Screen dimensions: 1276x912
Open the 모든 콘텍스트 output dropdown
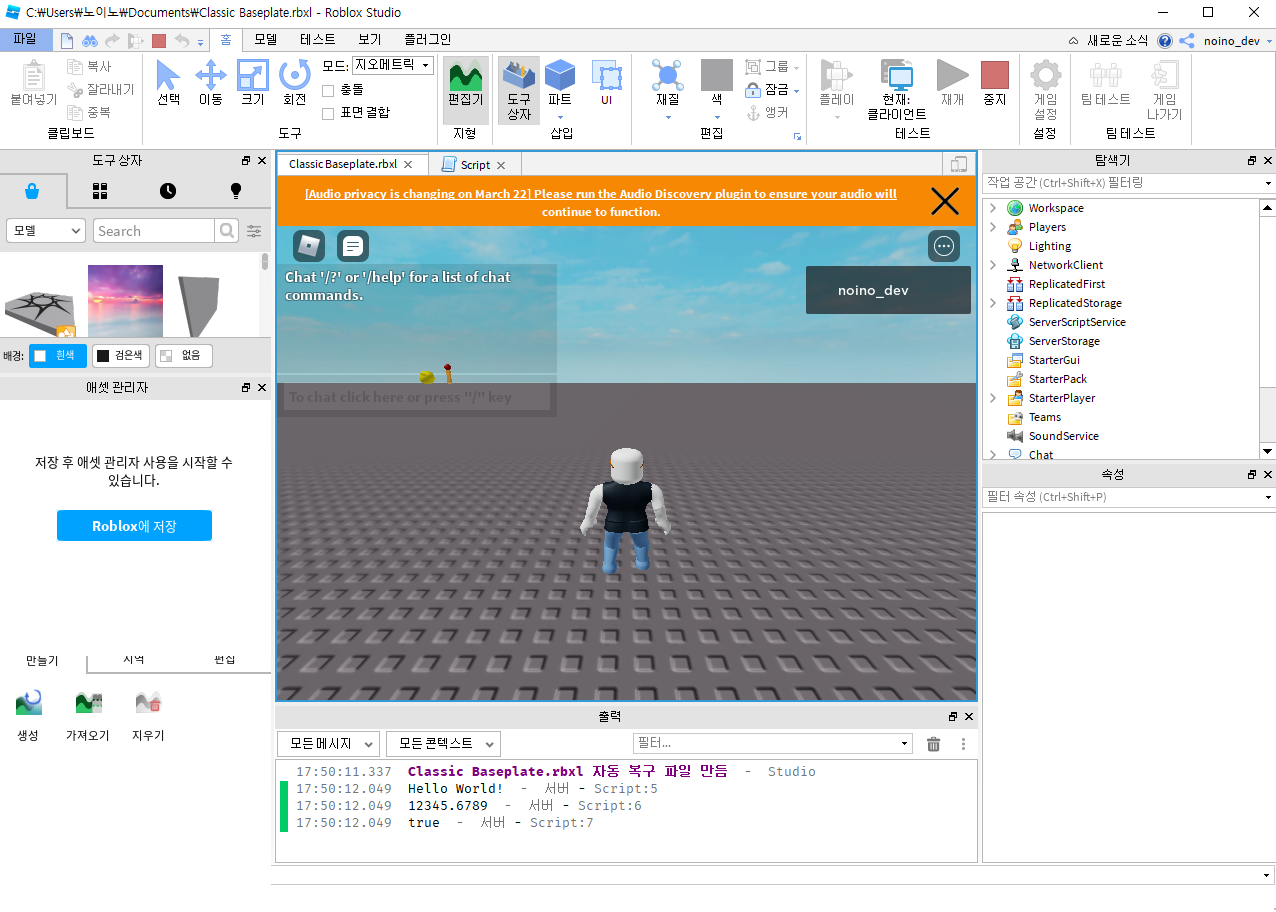pos(443,744)
